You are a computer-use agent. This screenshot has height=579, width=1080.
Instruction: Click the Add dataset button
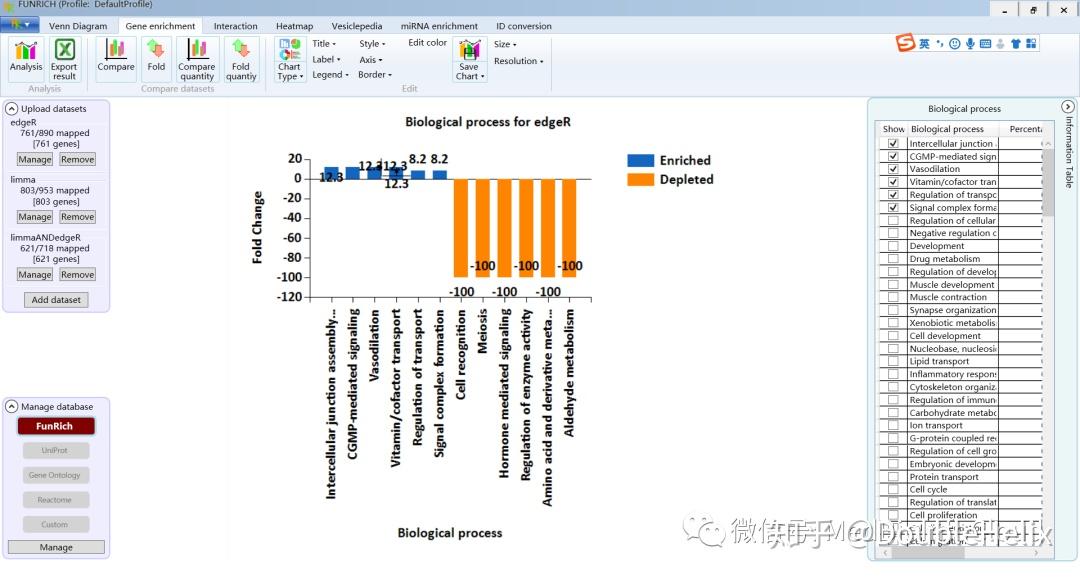point(55,299)
